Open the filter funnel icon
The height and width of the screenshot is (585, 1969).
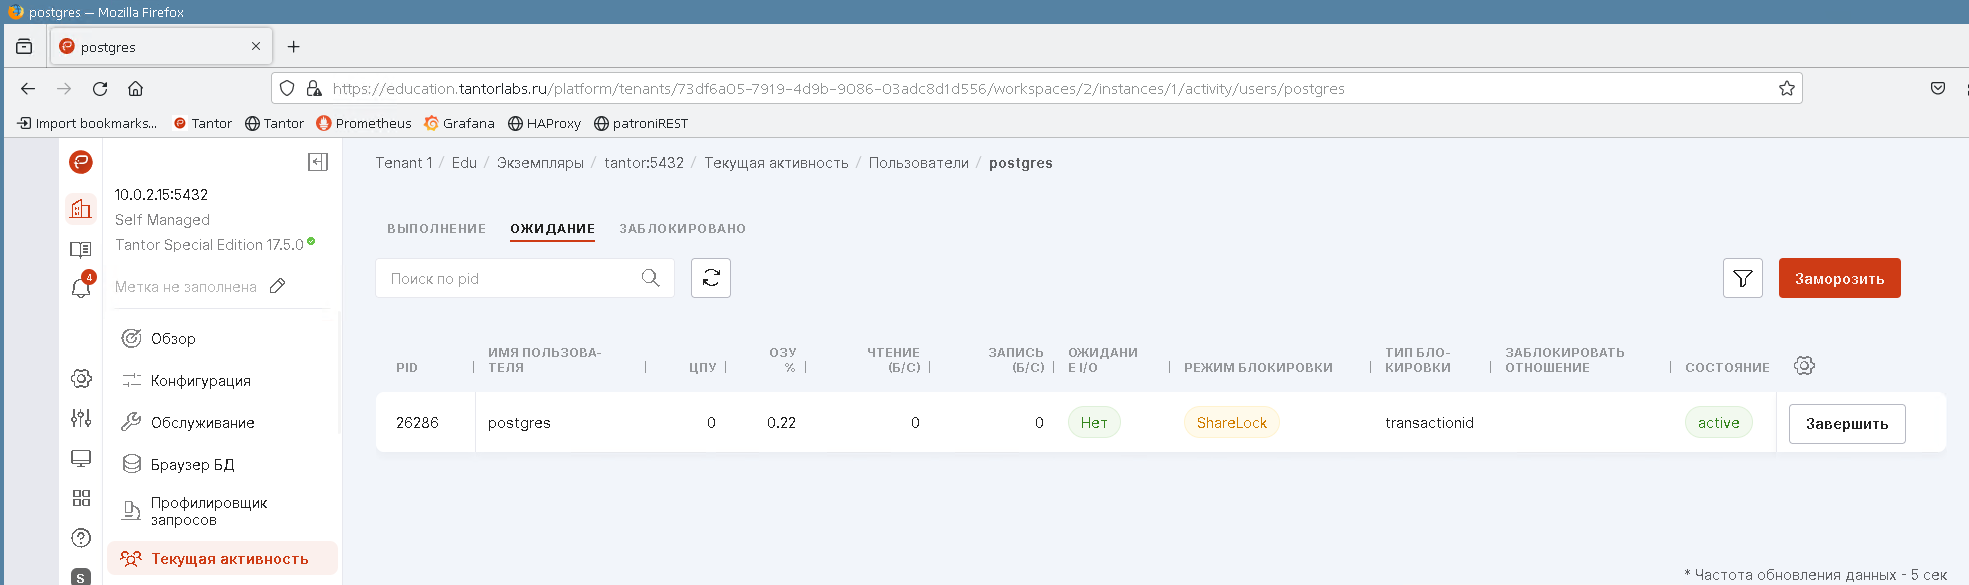pyautogui.click(x=1742, y=278)
